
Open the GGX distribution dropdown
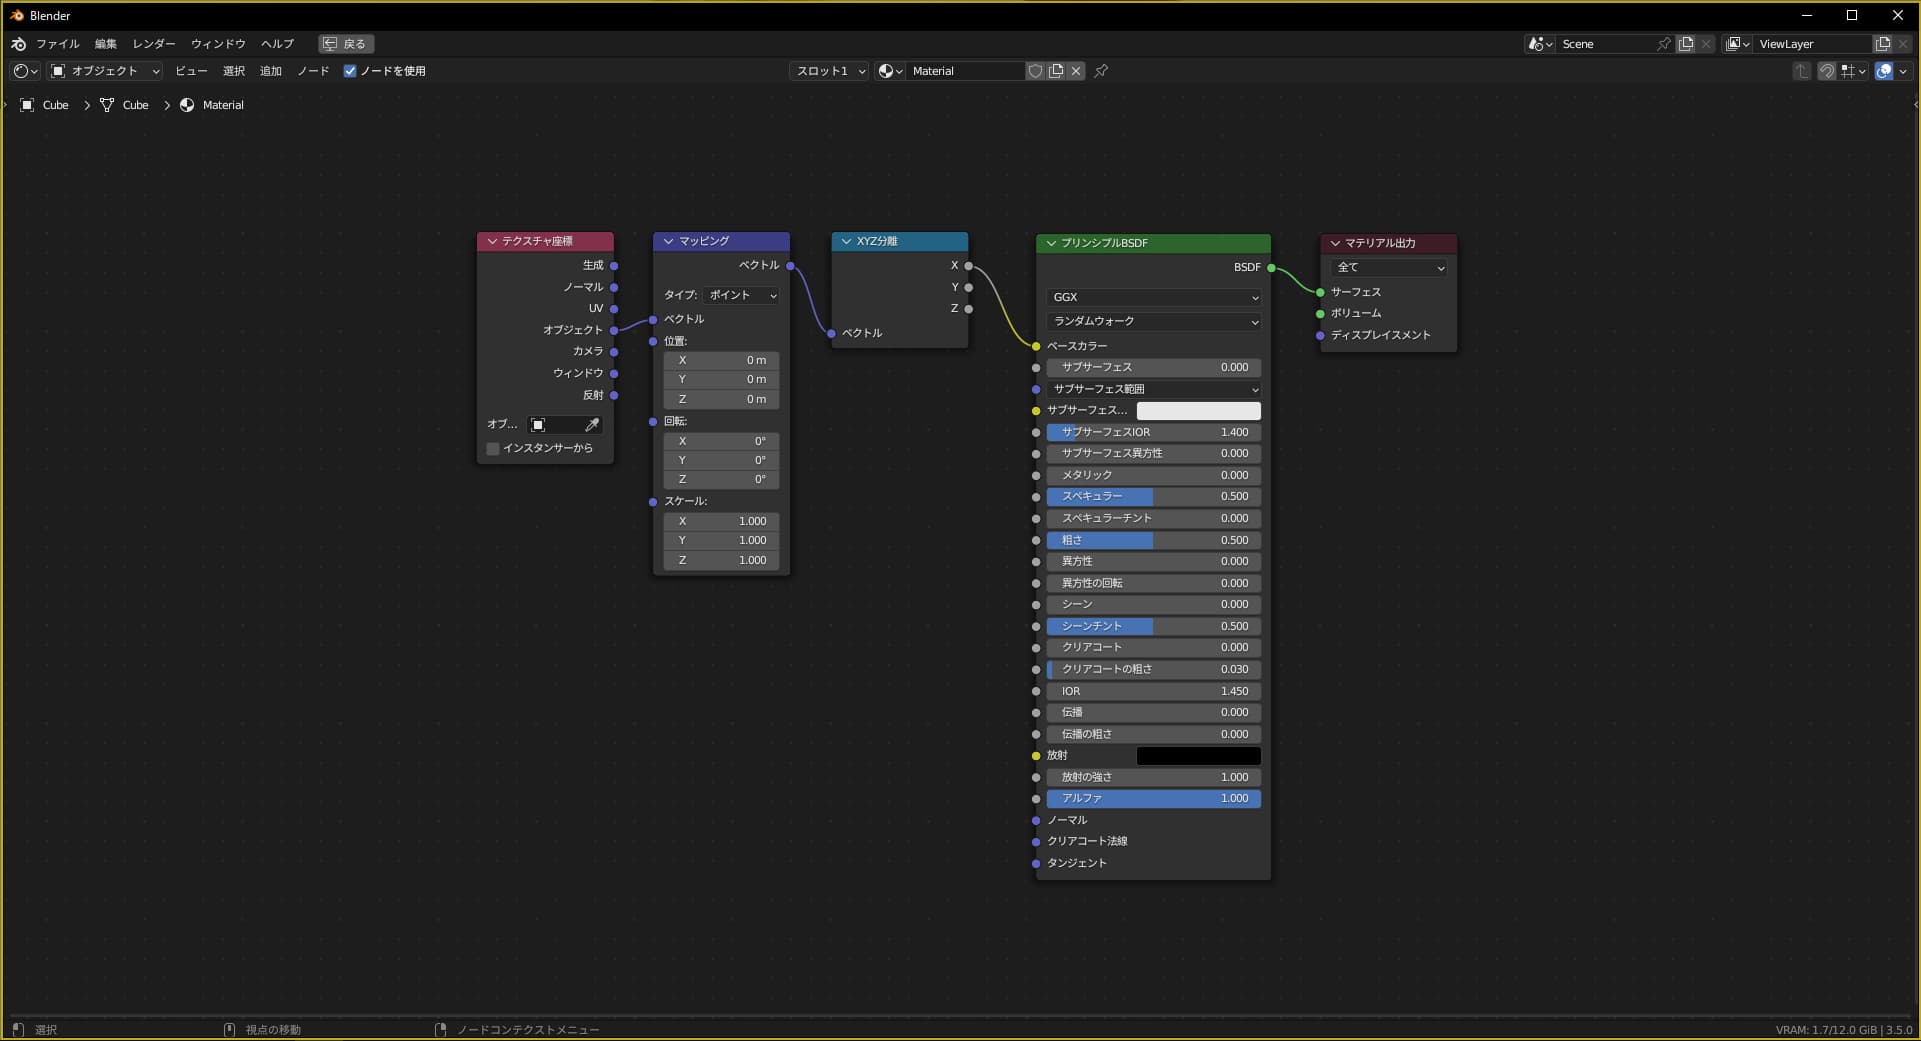(x=1154, y=297)
